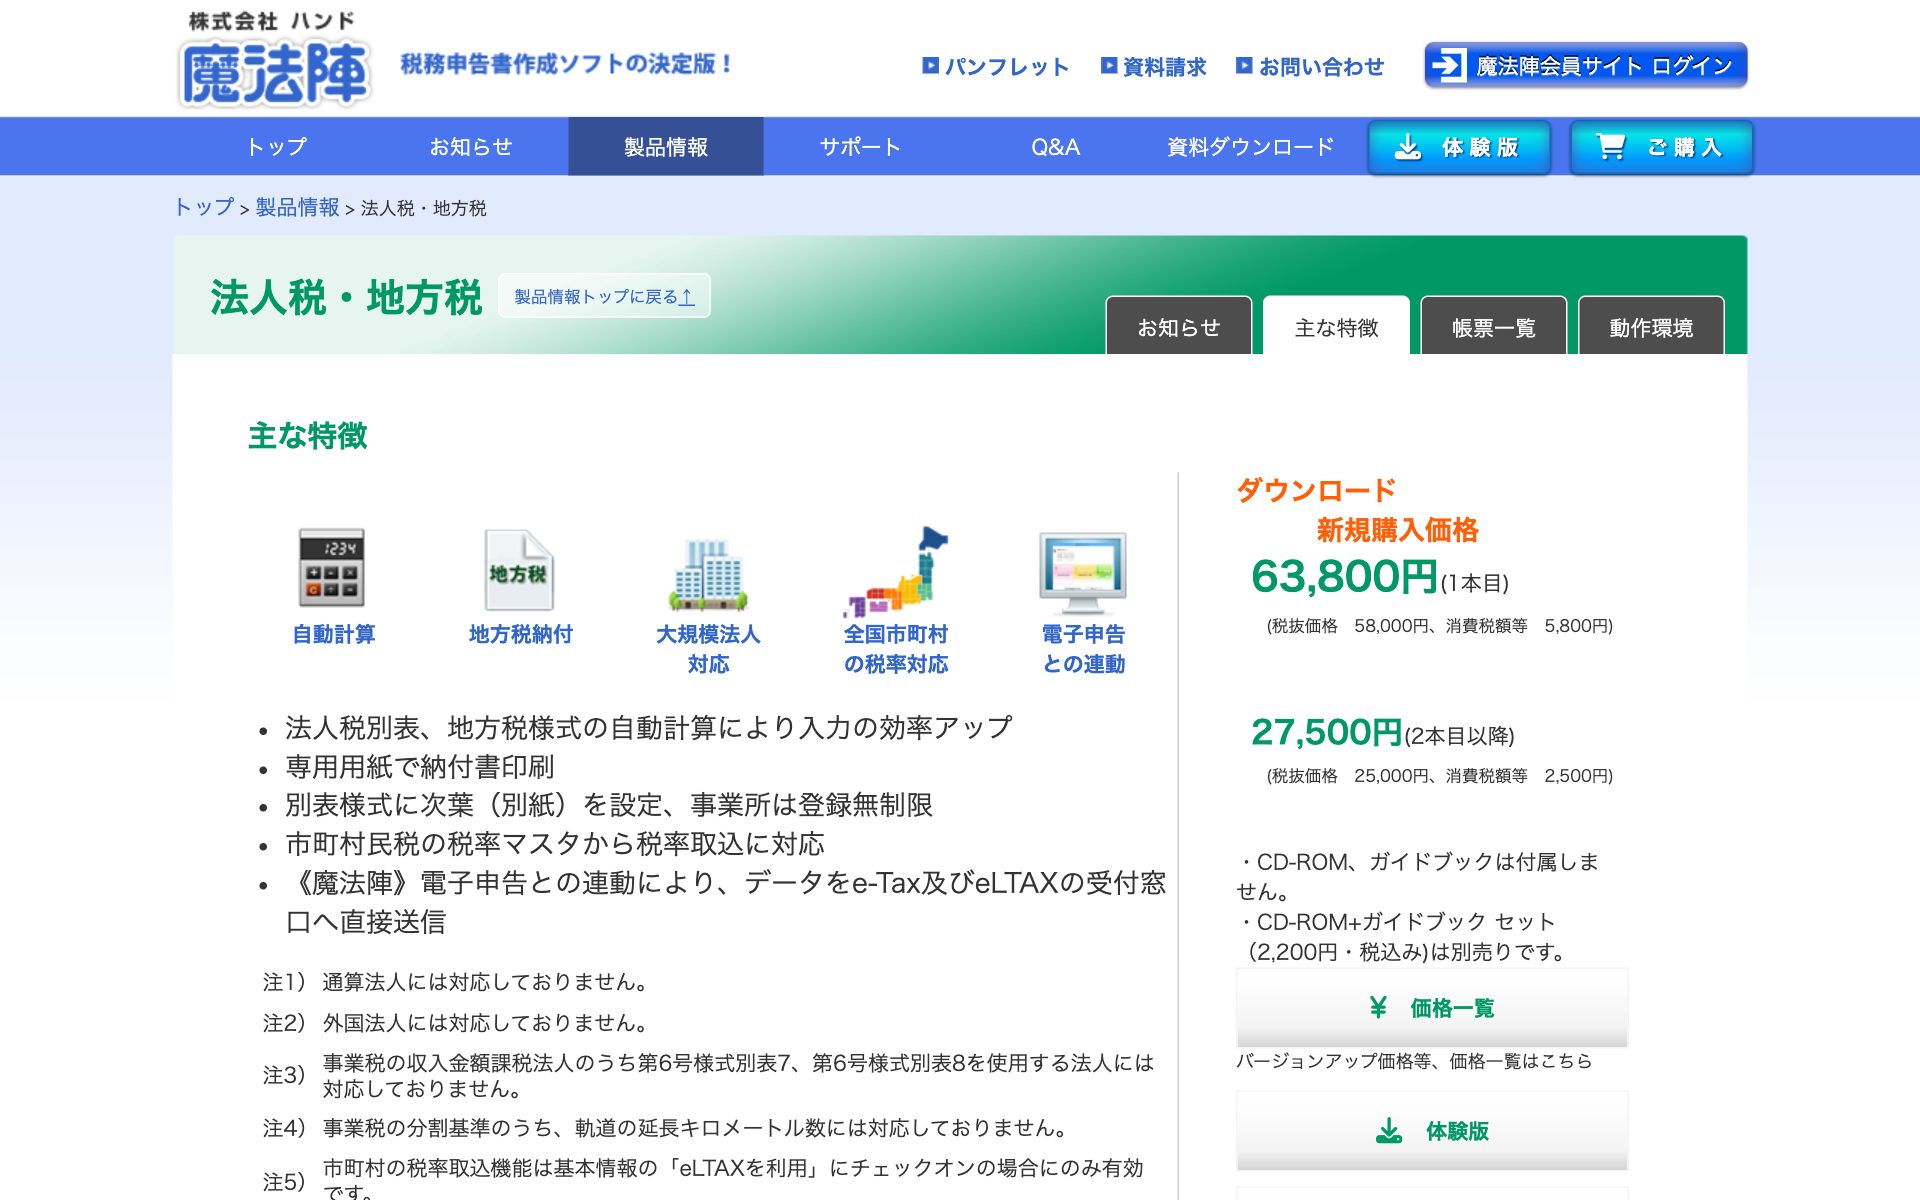The width and height of the screenshot is (1920, 1200).
Task: Click the ご購入 purchase button
Action: [1662, 147]
